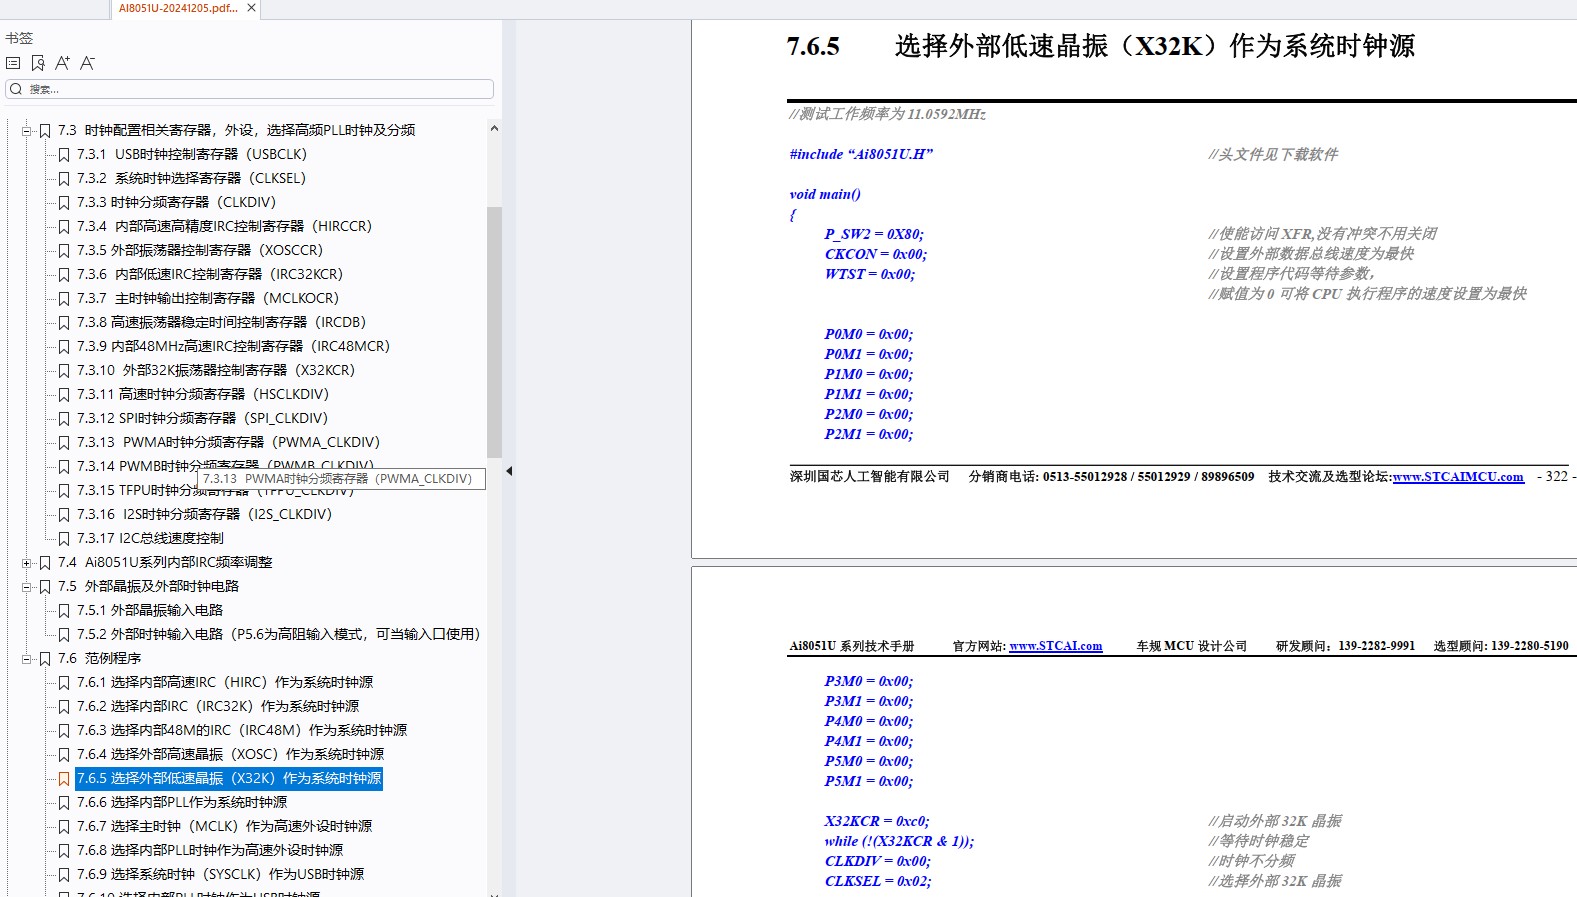Open the www.STCAI.com official website link

click(x=1055, y=646)
